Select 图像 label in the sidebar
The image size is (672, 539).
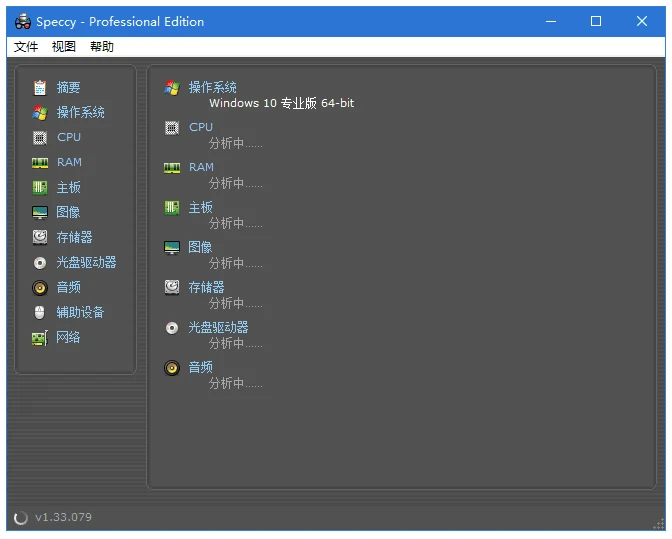[68, 212]
